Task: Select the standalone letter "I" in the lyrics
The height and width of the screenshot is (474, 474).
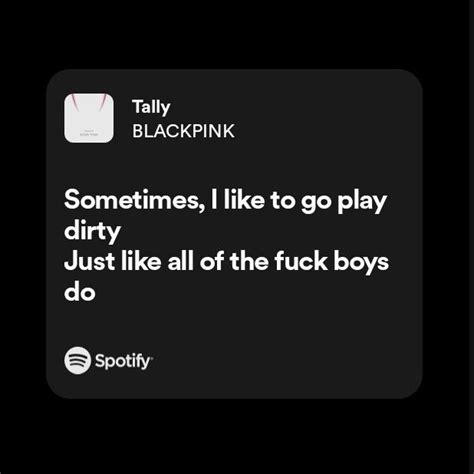Action: click(214, 200)
